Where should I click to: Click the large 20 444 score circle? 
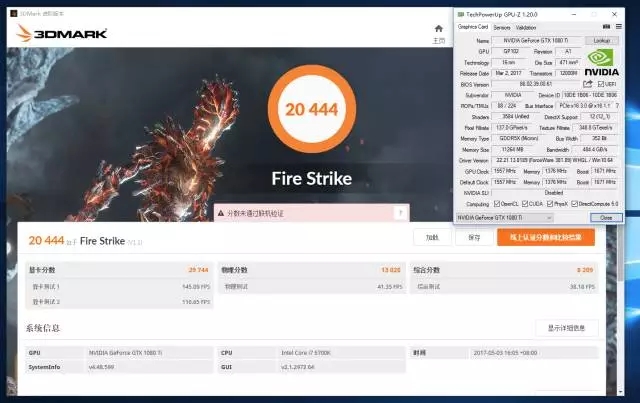click(x=311, y=109)
